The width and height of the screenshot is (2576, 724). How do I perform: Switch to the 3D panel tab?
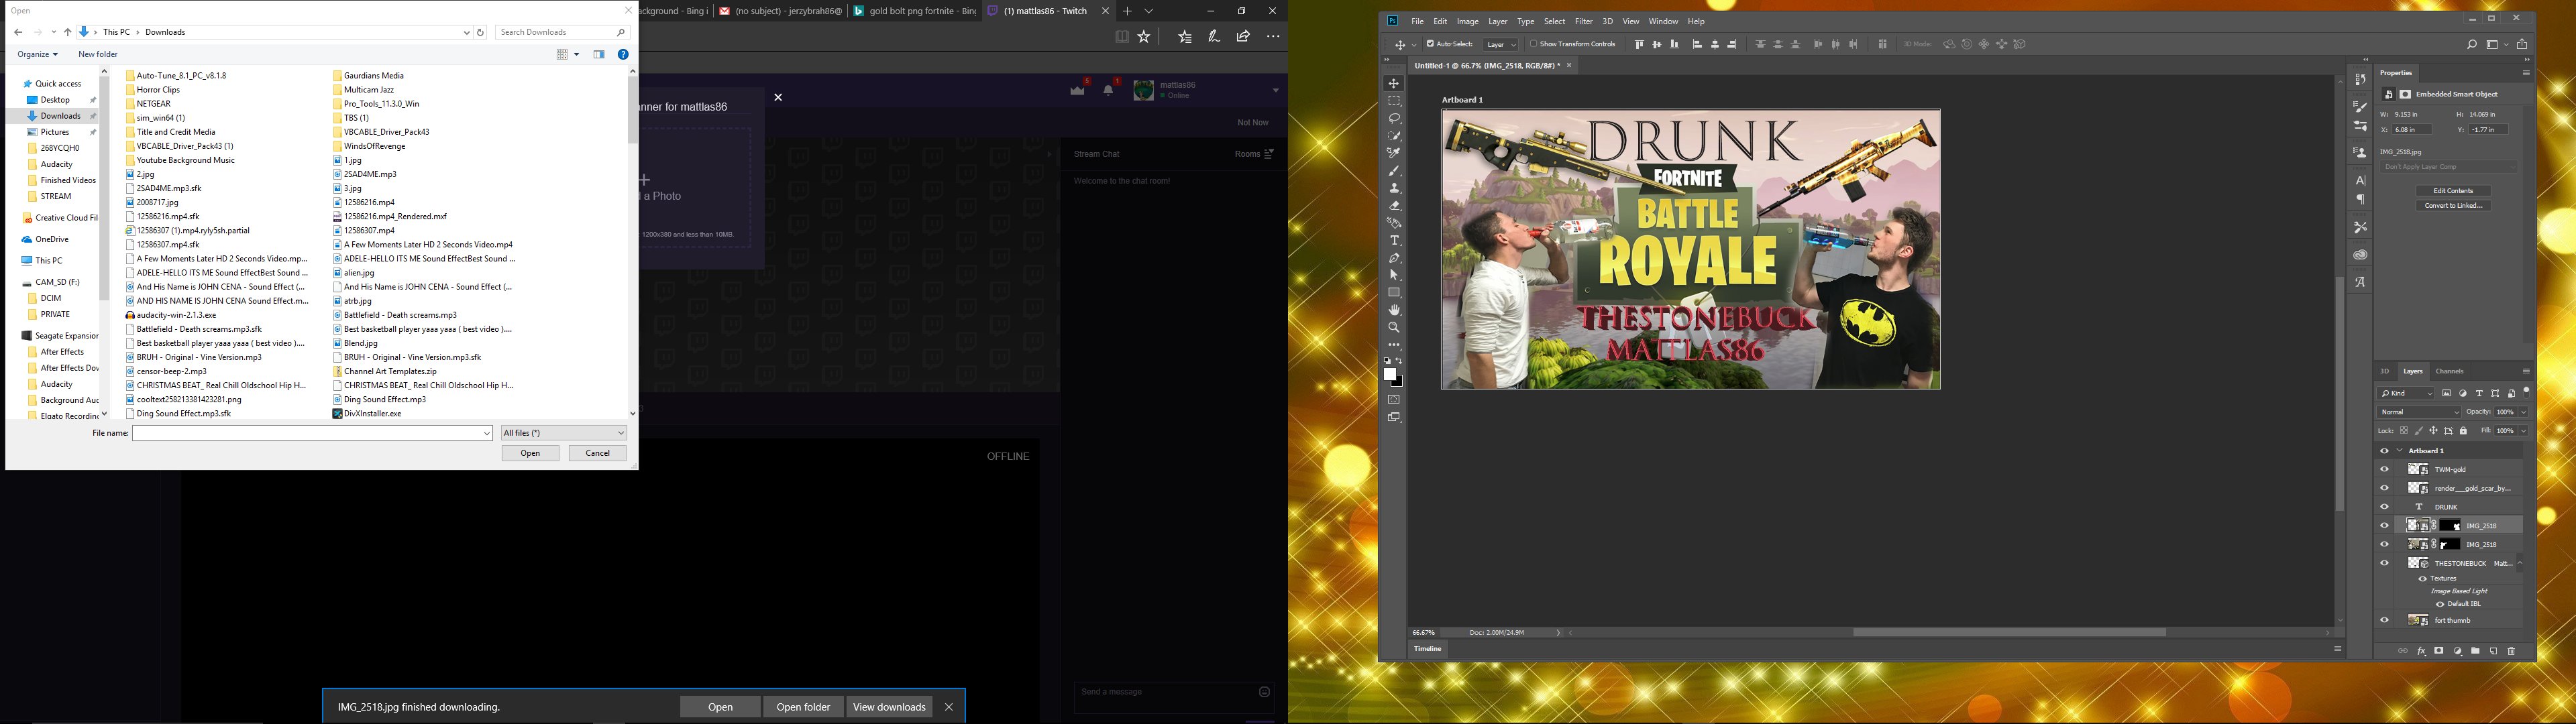(x=2384, y=371)
